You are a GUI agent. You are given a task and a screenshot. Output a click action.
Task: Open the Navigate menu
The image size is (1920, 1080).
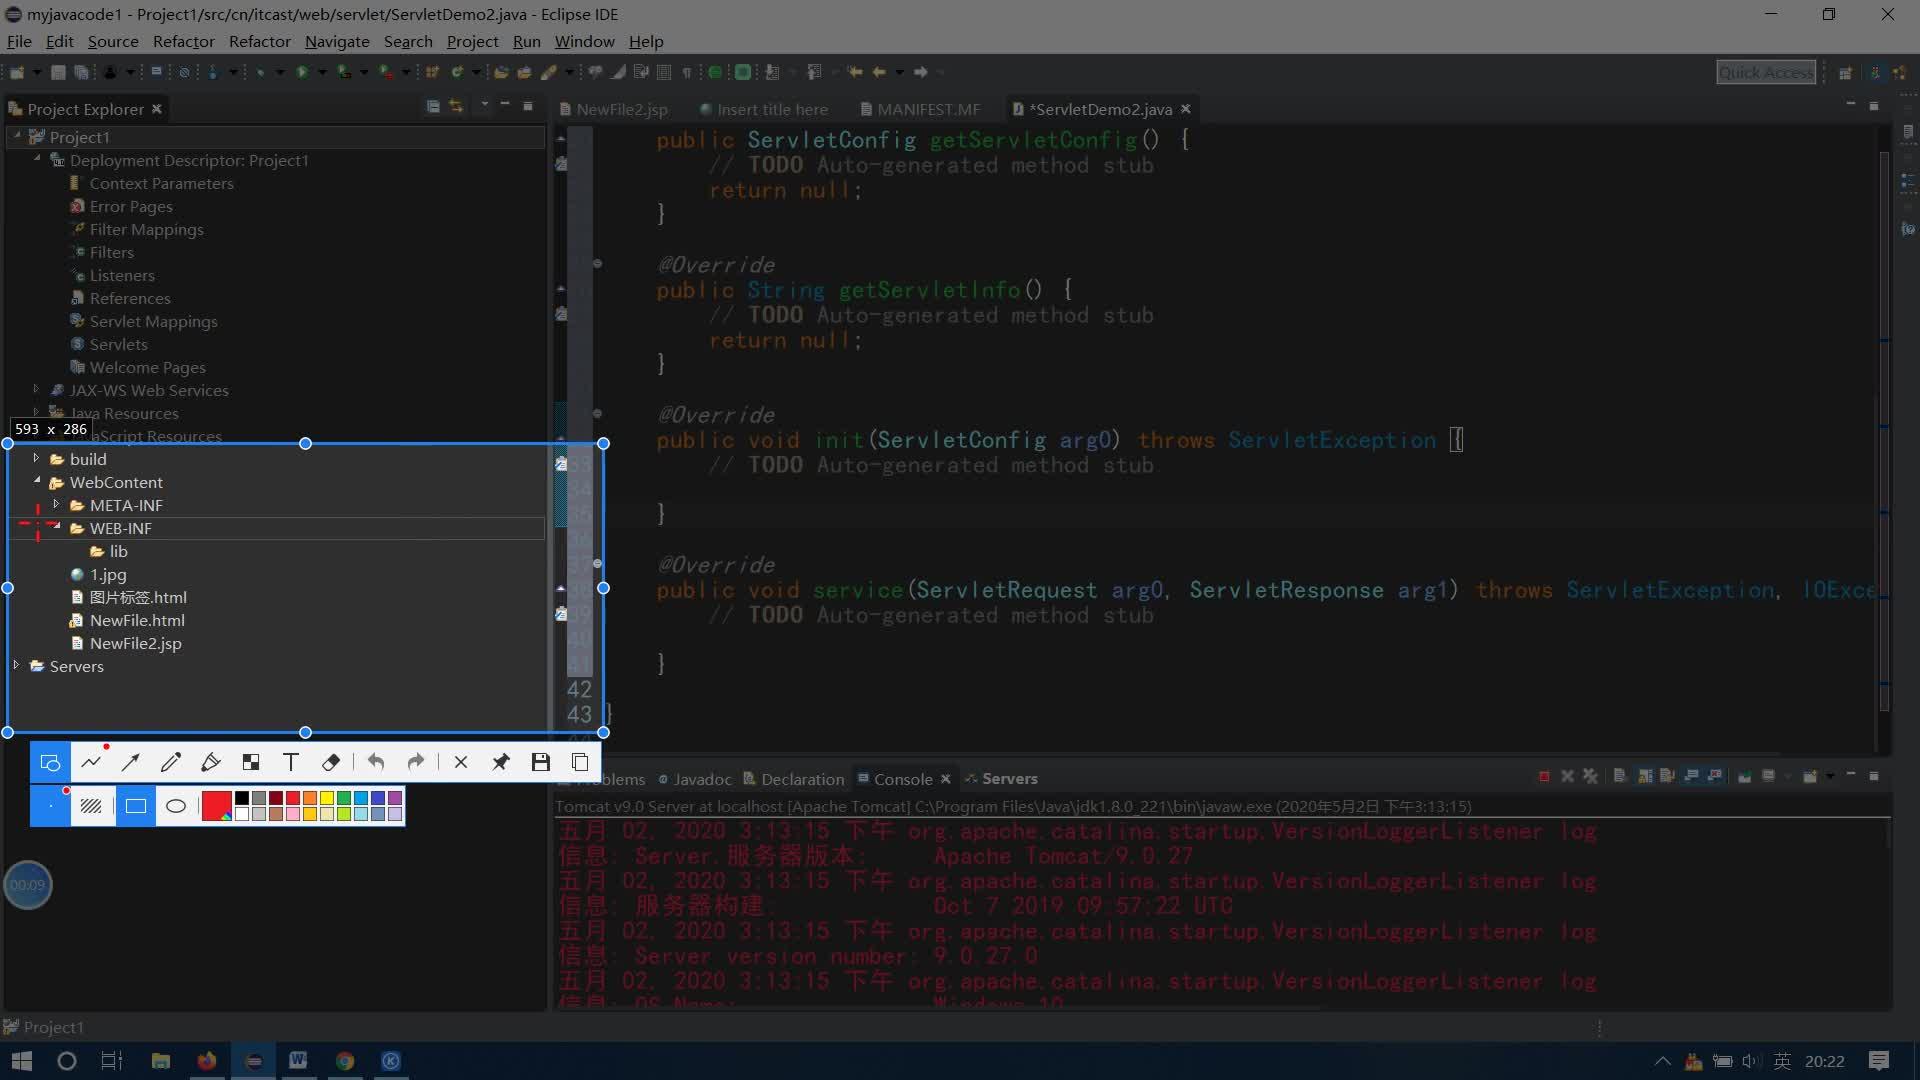(x=337, y=42)
